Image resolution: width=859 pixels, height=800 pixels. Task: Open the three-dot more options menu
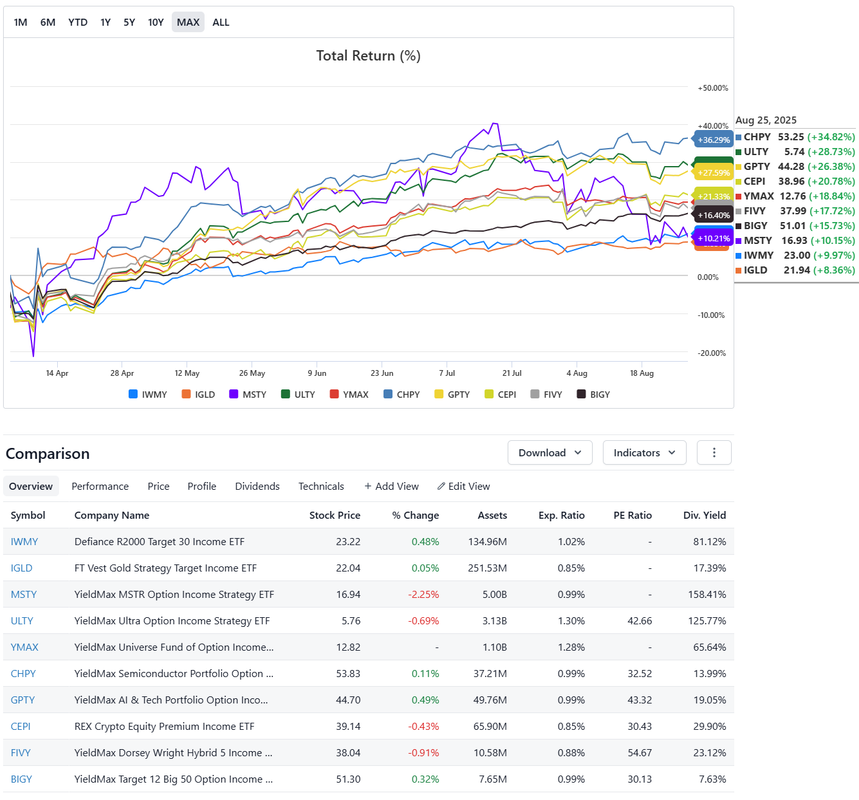coord(714,453)
